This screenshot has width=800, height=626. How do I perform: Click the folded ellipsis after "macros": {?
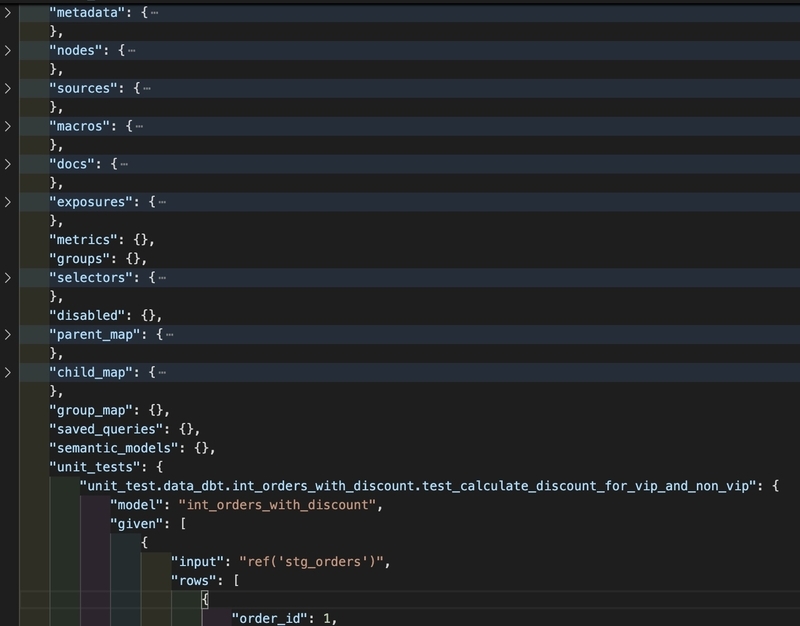[139, 126]
